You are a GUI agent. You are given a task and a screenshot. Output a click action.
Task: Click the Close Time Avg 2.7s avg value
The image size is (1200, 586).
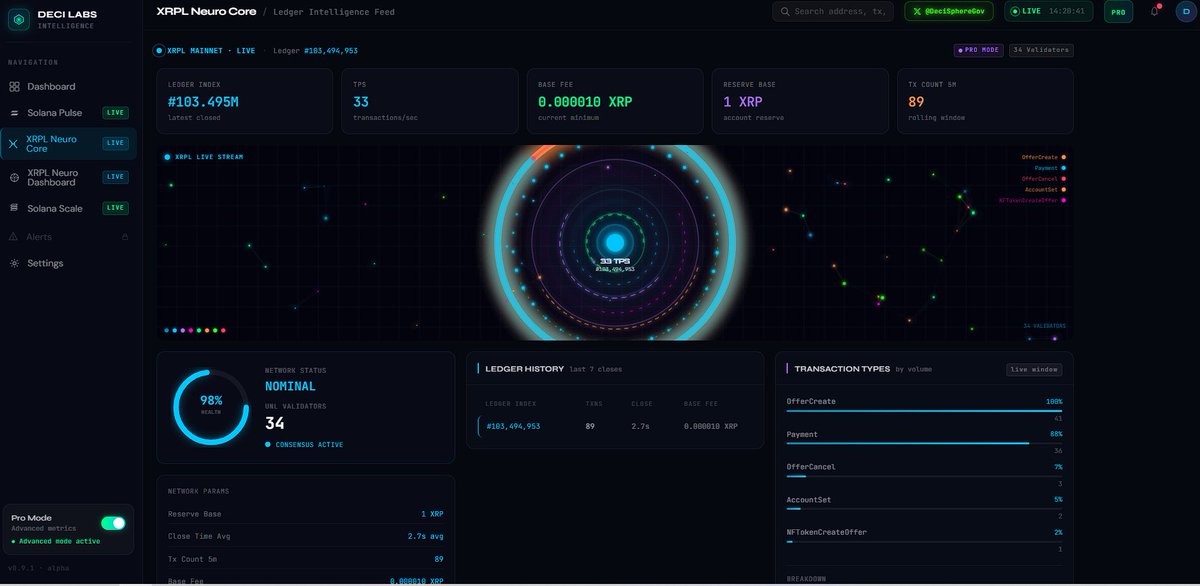pyautogui.click(x=424, y=536)
